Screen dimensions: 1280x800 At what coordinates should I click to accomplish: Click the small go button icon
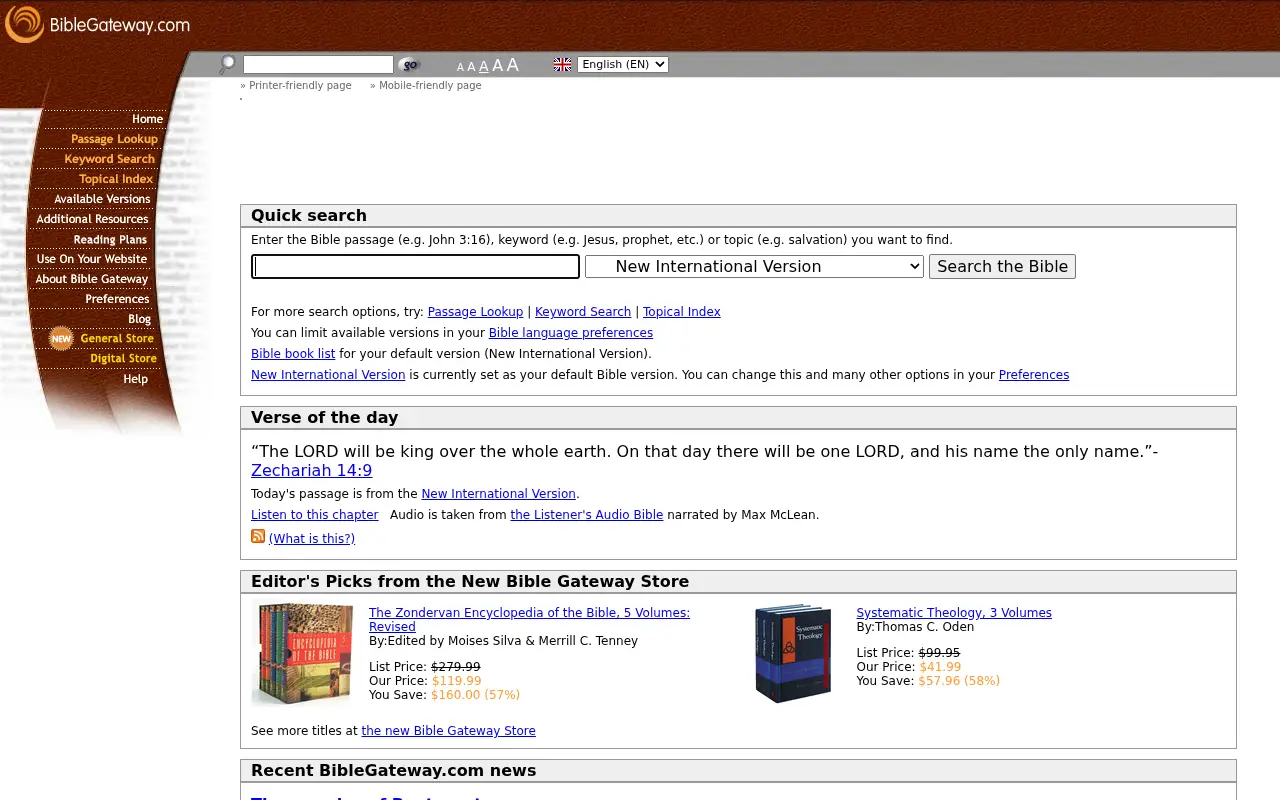pos(409,65)
